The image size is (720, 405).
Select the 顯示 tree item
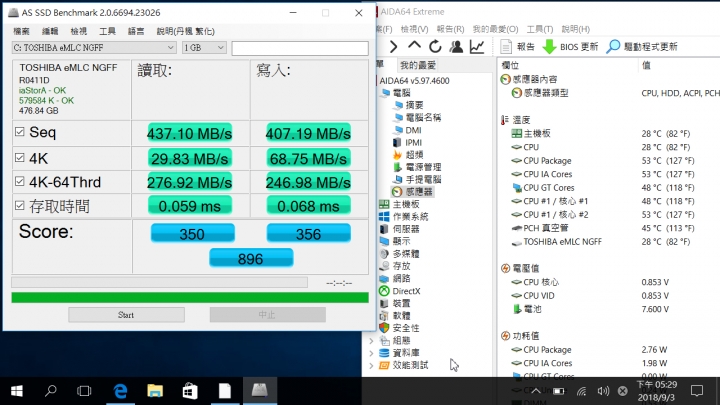[x=395, y=241]
